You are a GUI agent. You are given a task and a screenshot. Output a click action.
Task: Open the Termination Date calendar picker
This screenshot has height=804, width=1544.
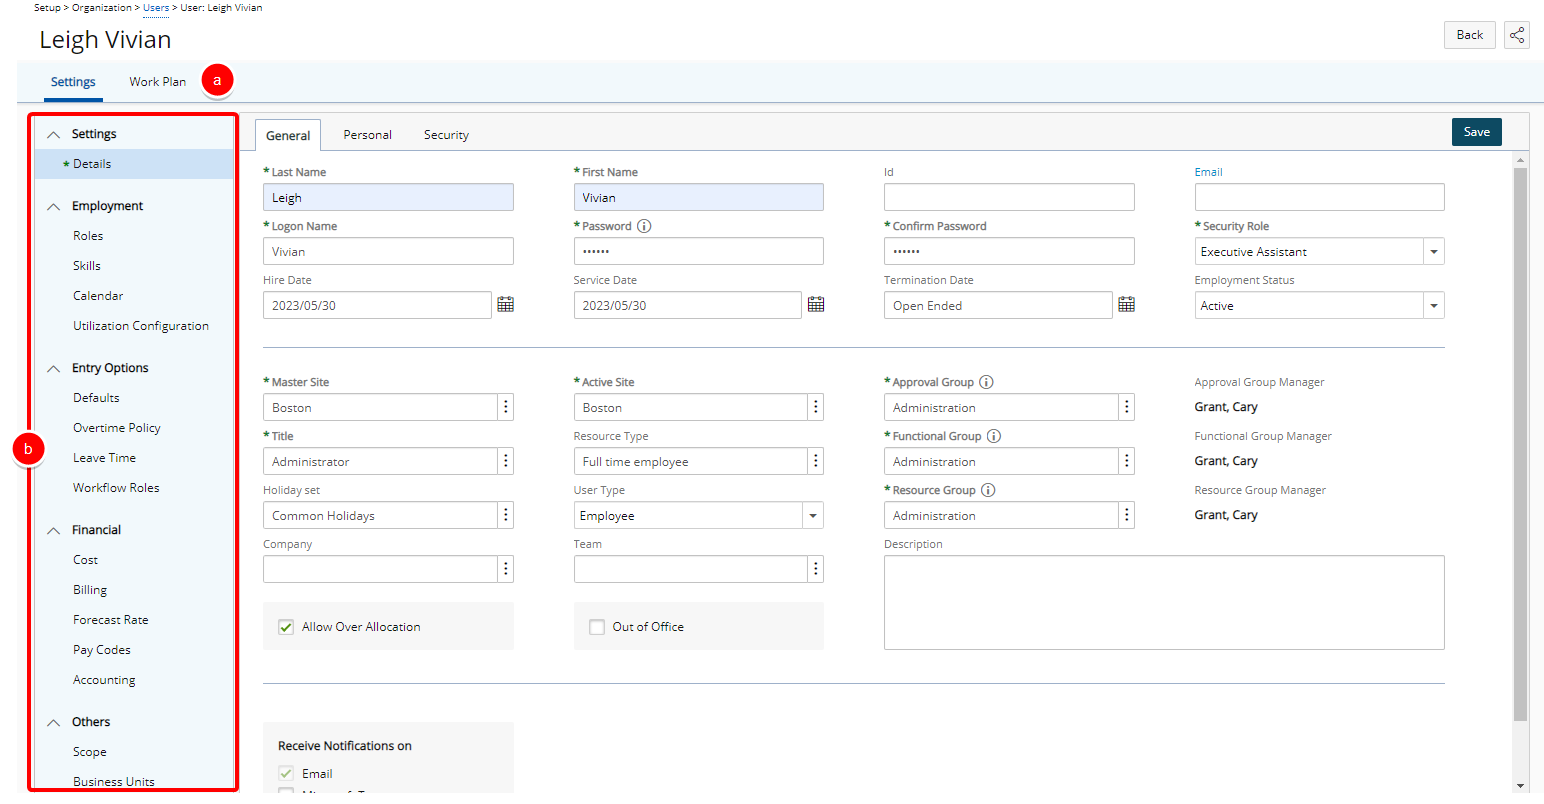coord(1126,304)
